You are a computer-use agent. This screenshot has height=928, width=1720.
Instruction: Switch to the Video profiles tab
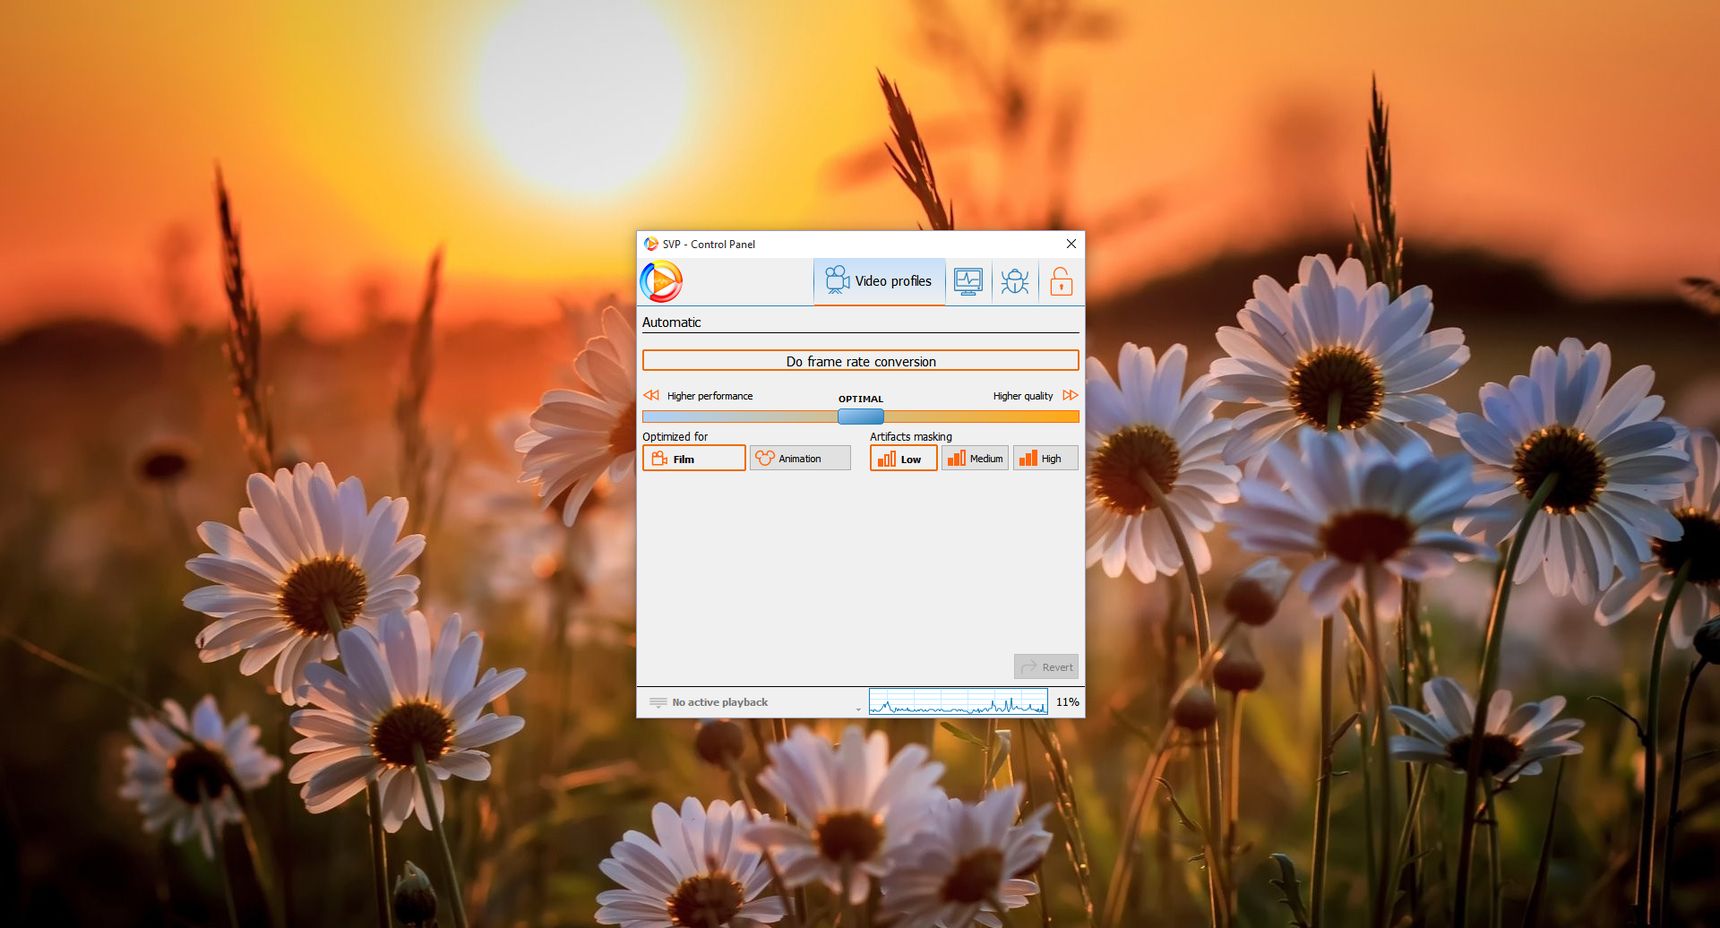[x=879, y=281]
